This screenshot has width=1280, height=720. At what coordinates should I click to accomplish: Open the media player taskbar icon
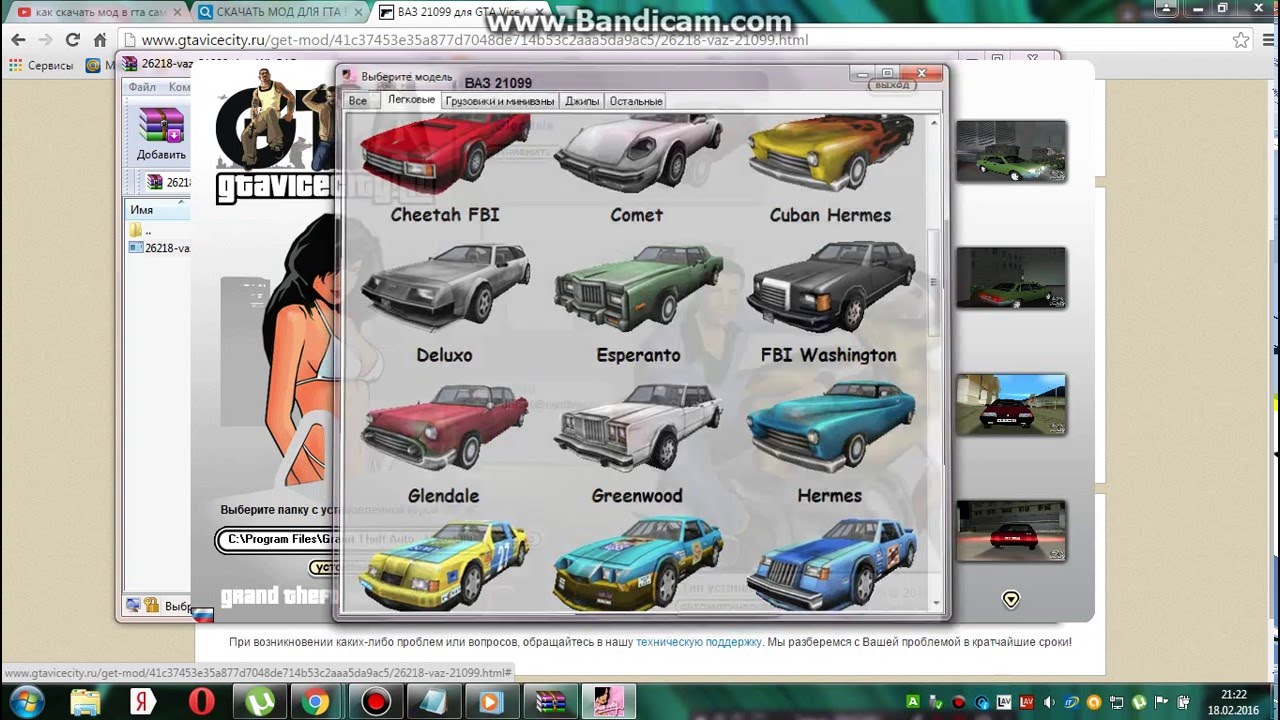point(492,701)
